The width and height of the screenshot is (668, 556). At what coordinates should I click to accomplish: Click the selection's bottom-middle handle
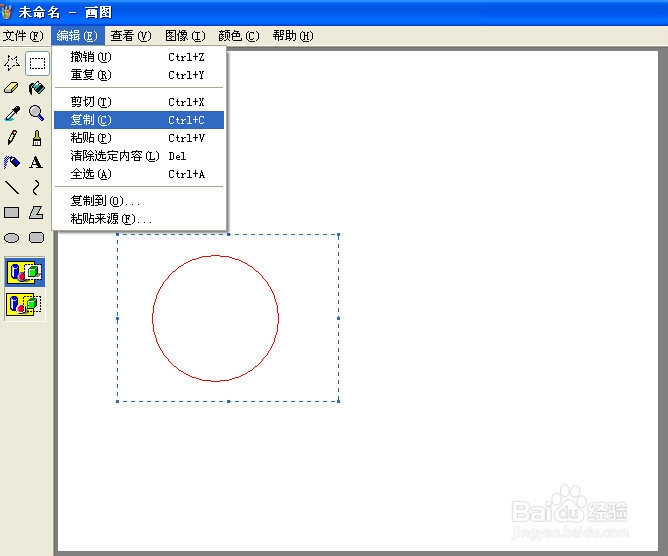point(229,401)
